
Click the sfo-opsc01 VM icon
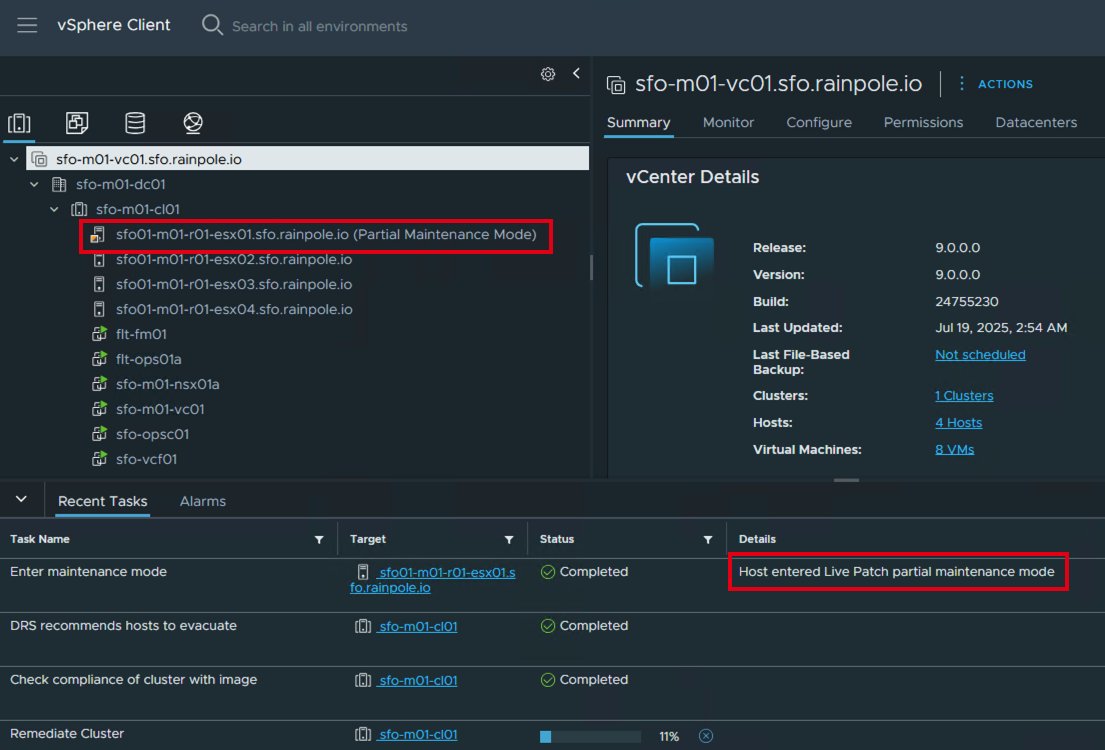pyautogui.click(x=99, y=434)
